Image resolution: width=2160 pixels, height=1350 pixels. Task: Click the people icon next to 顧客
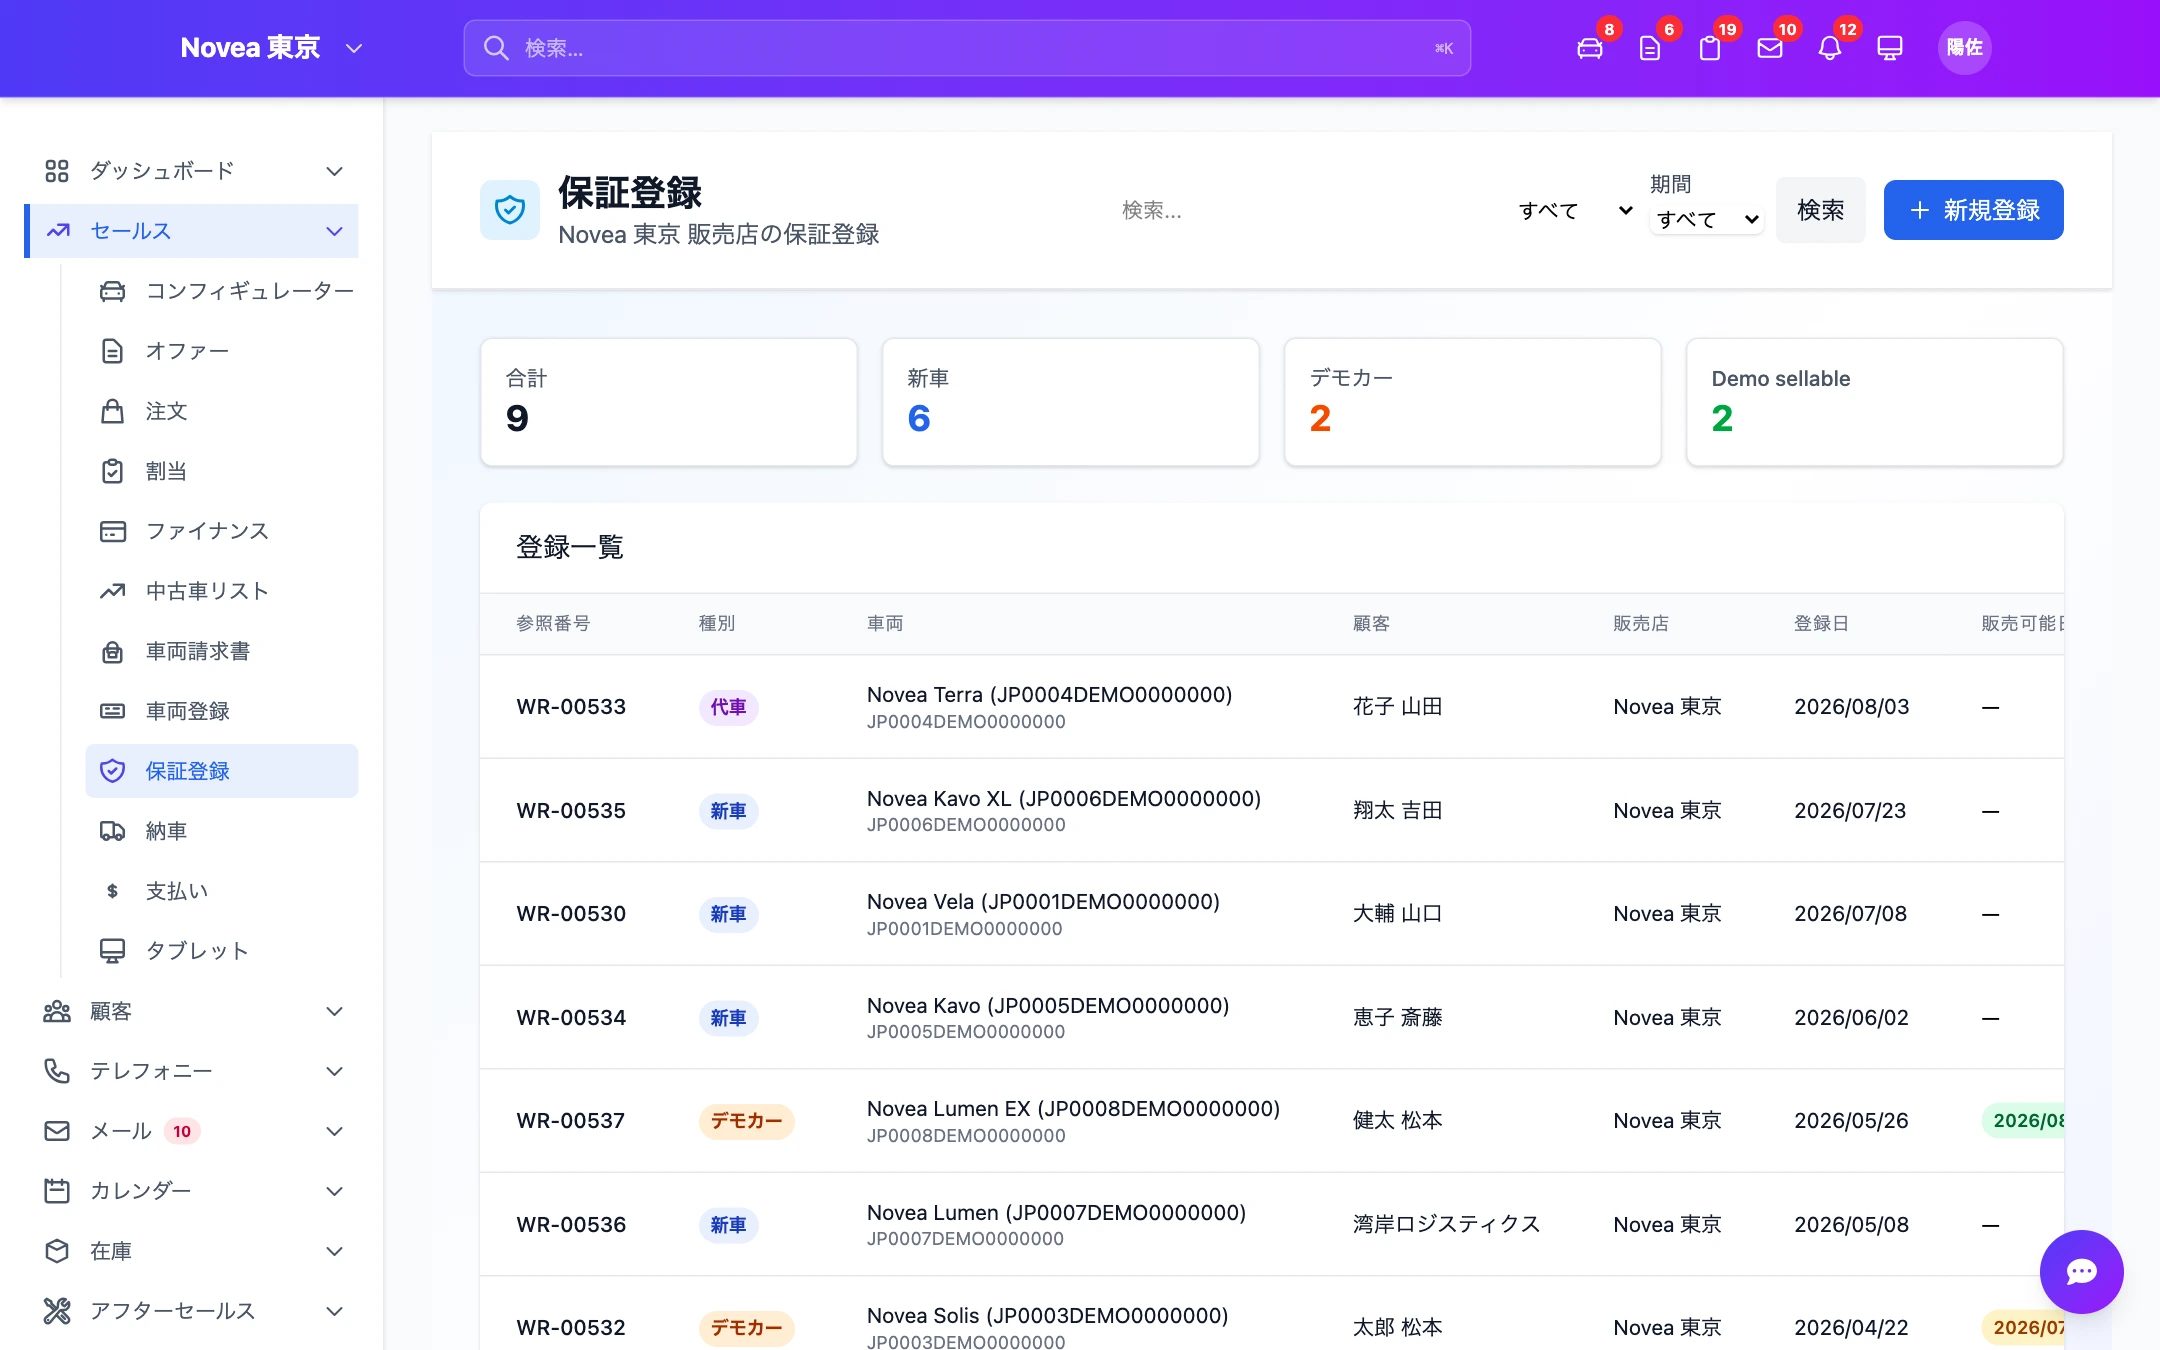(57, 1011)
